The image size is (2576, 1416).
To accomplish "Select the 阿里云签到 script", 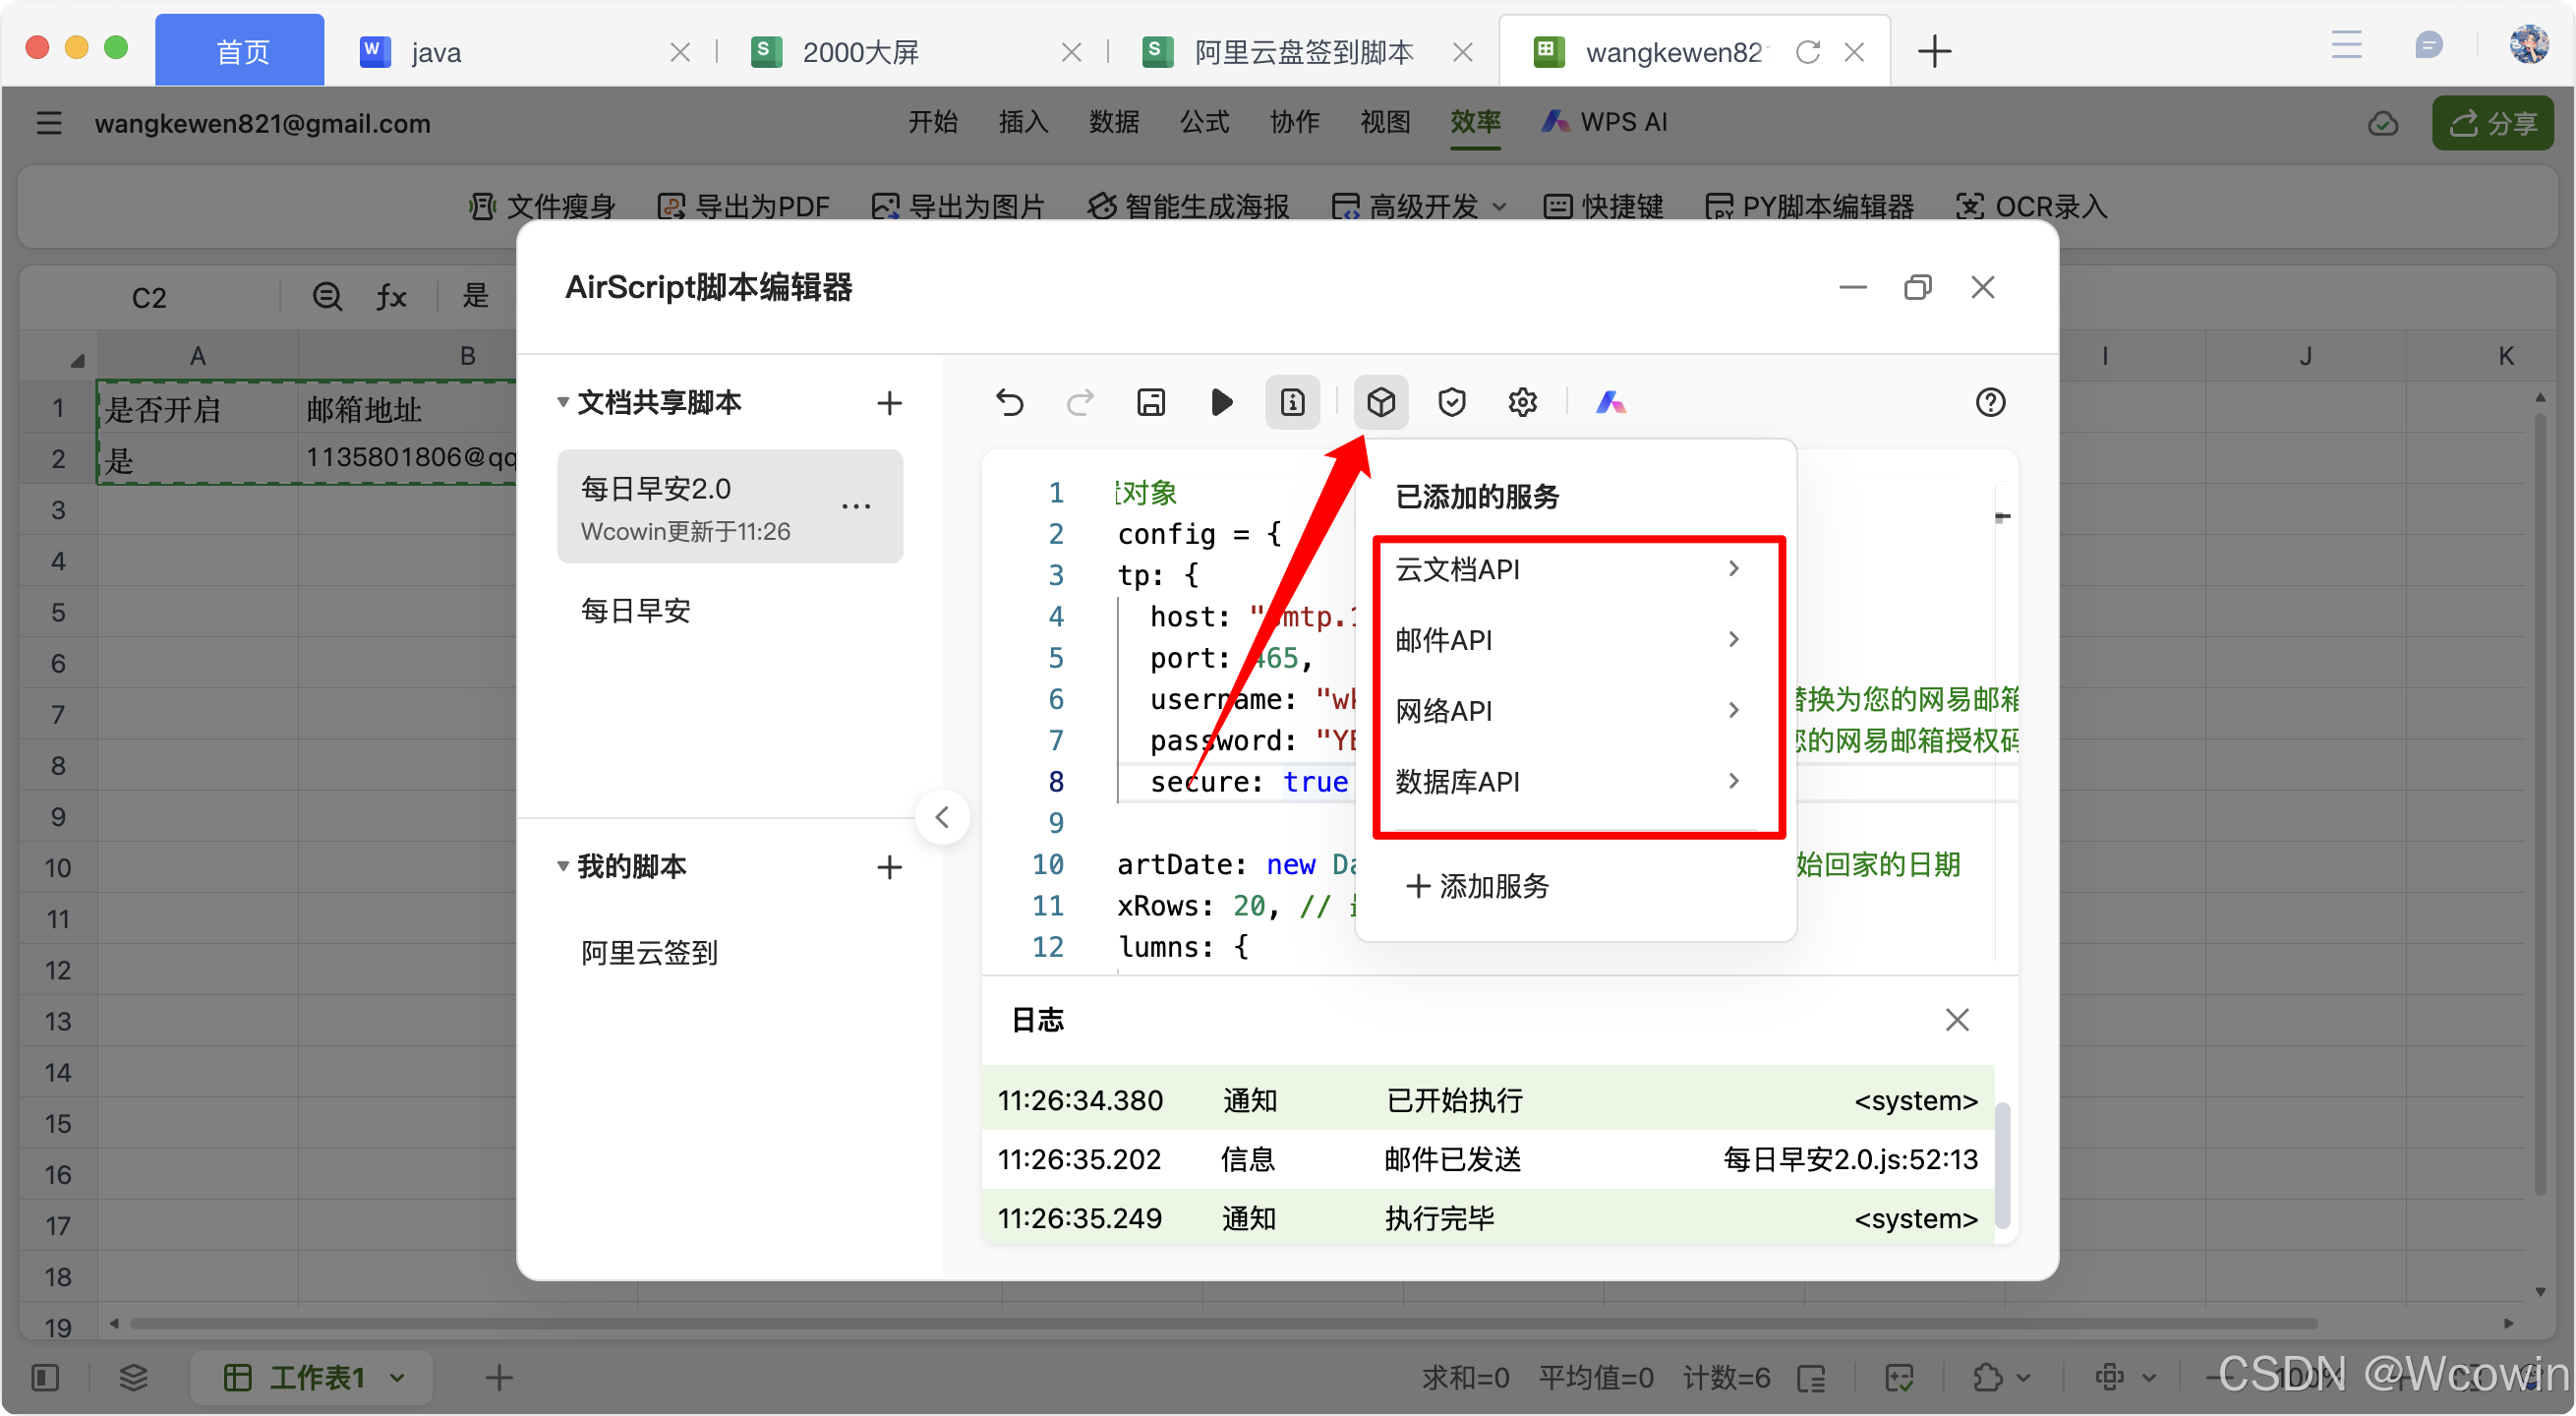I will pyautogui.click(x=649, y=953).
